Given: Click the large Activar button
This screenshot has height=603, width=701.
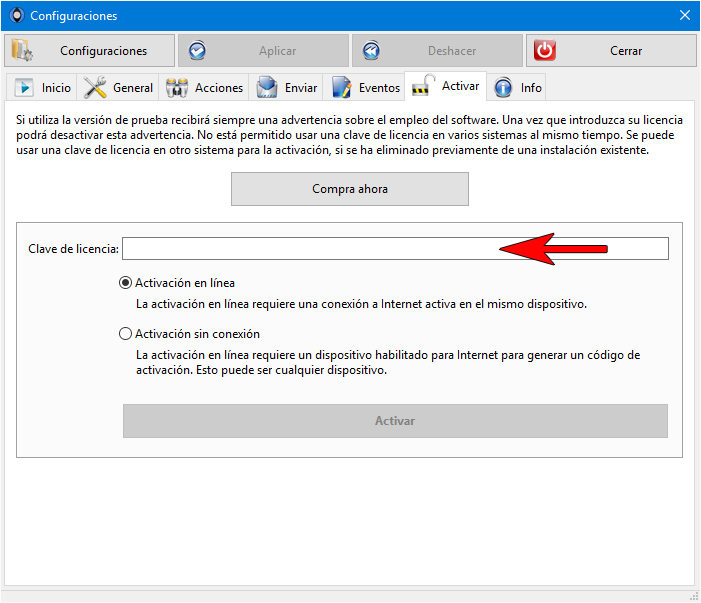Looking at the screenshot, I should pyautogui.click(x=395, y=421).
